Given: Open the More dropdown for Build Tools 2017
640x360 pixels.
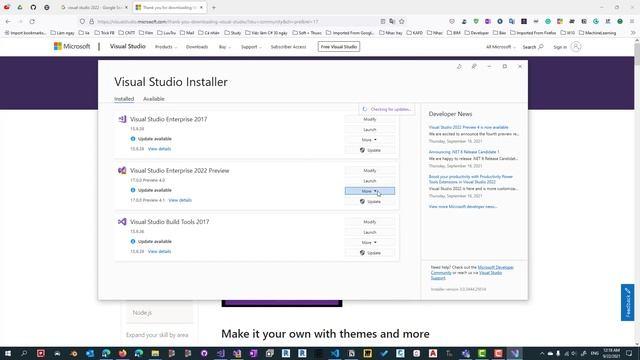Looking at the screenshot, I should coord(369,242).
